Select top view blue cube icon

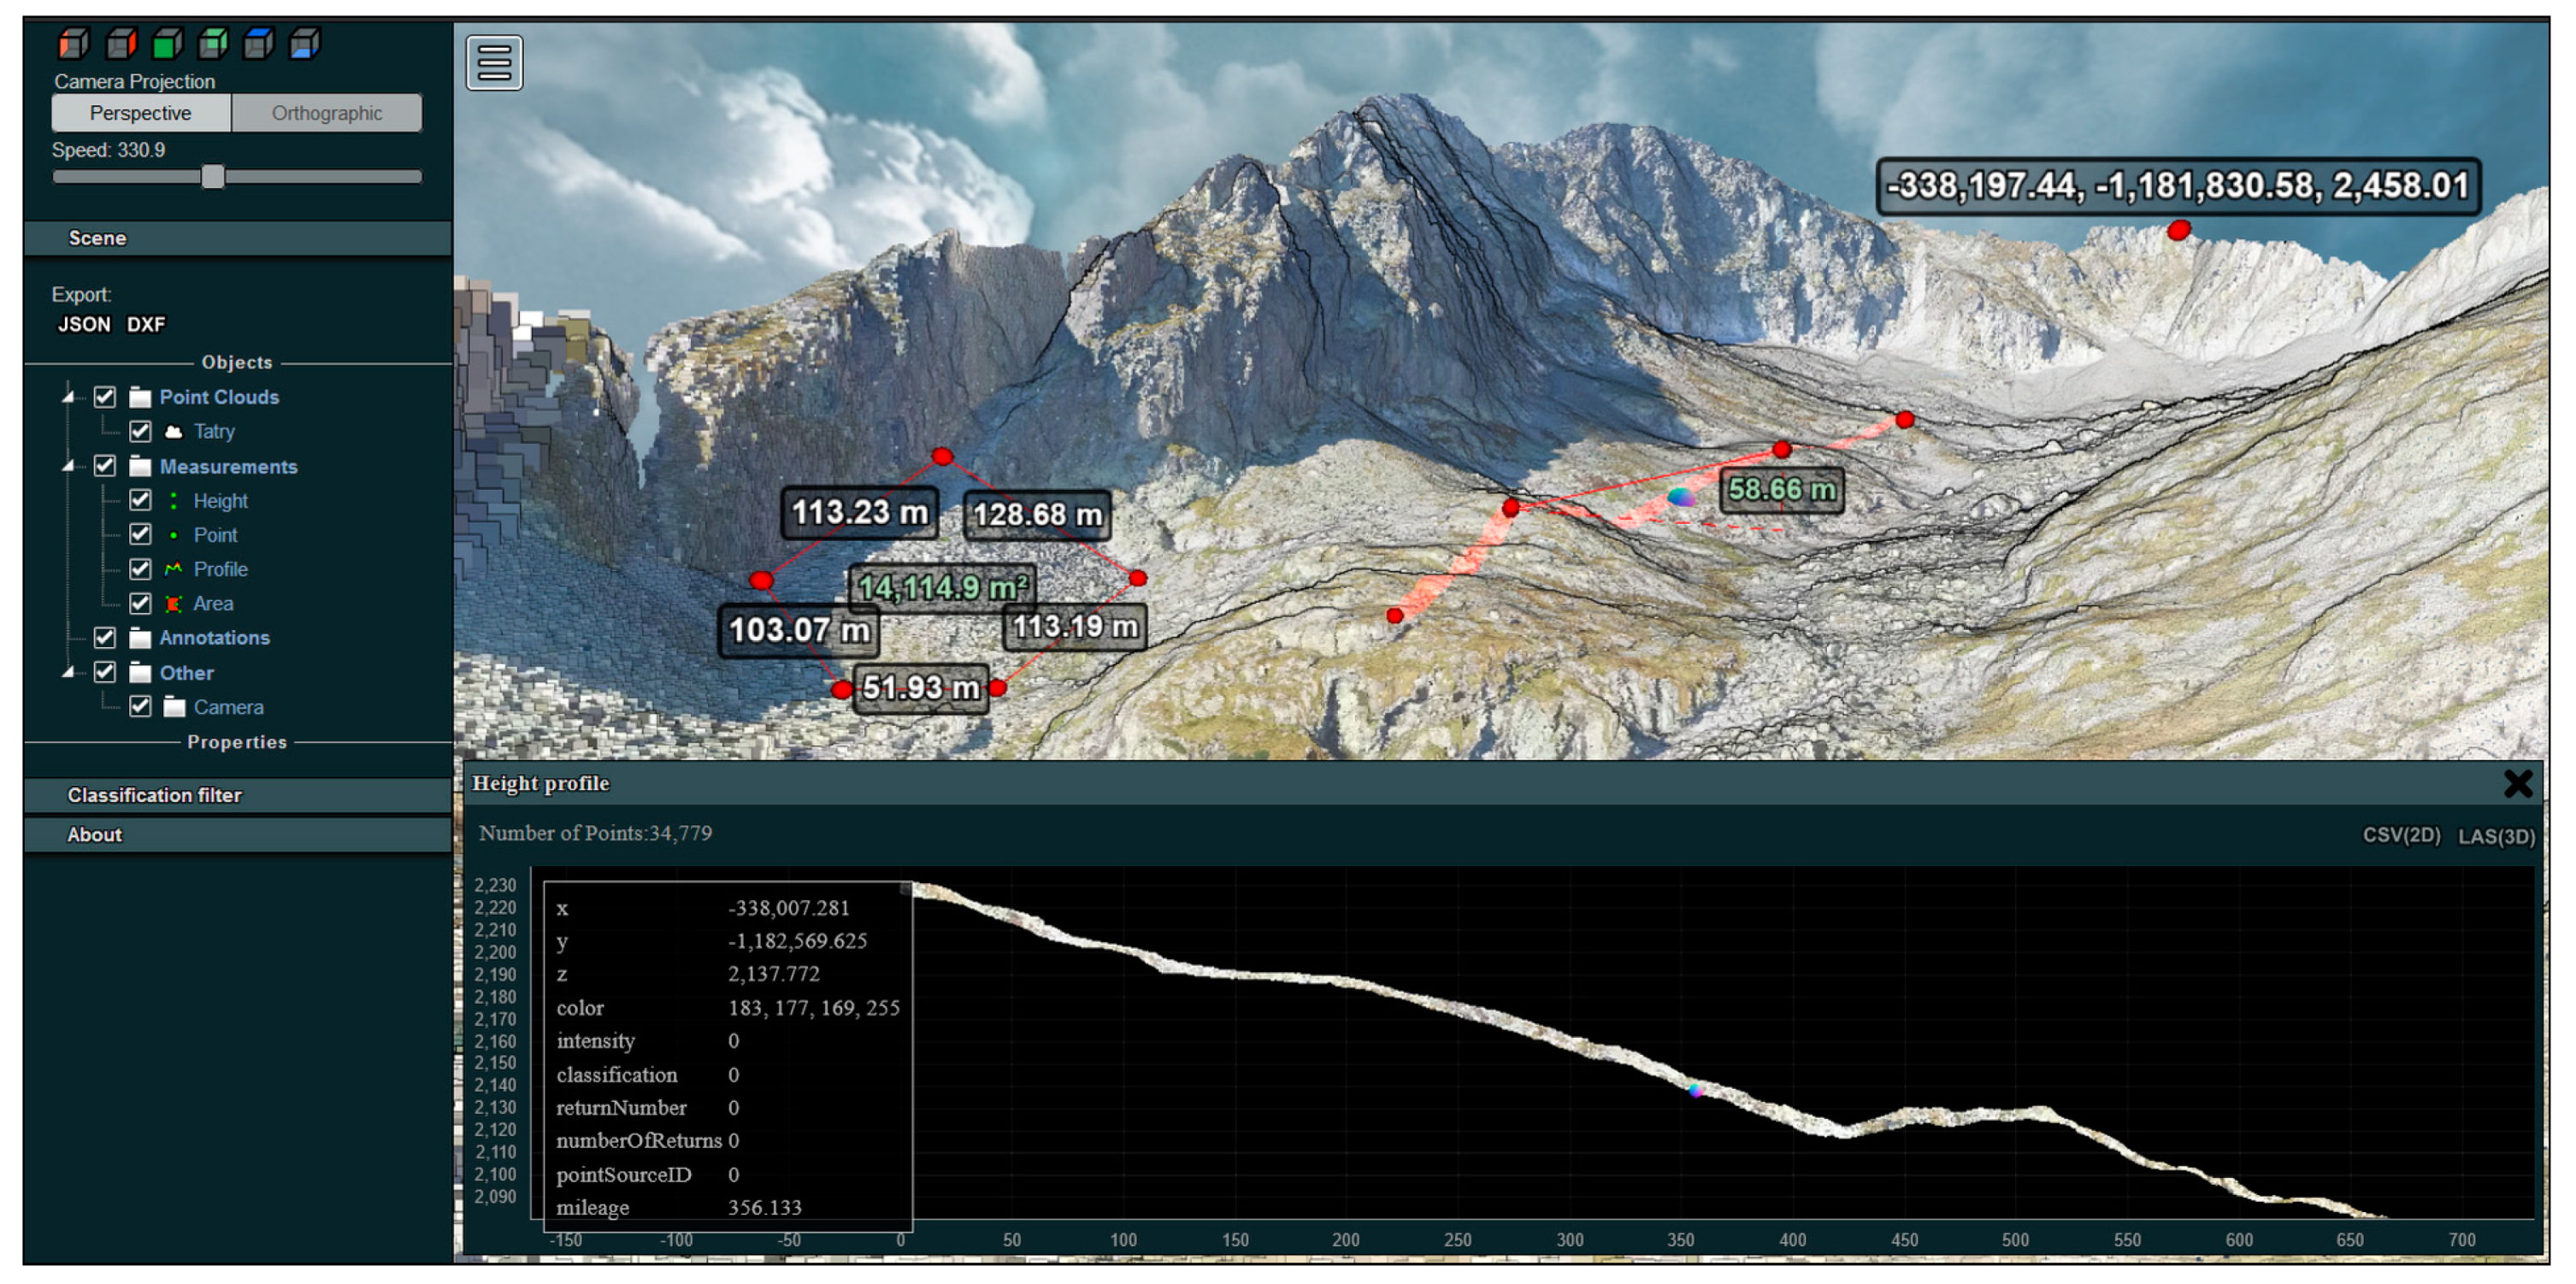pos(258,43)
